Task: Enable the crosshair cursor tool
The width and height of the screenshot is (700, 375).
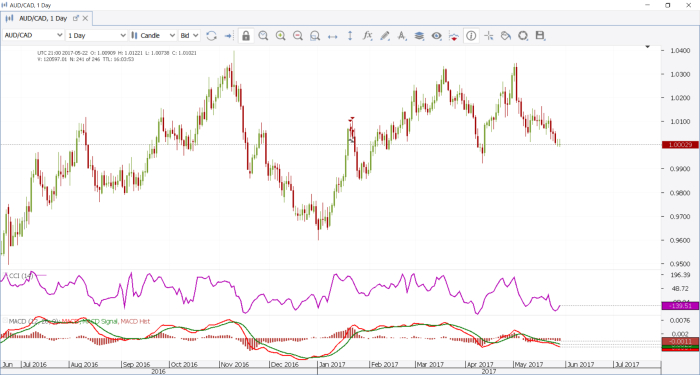Action: tap(489, 36)
